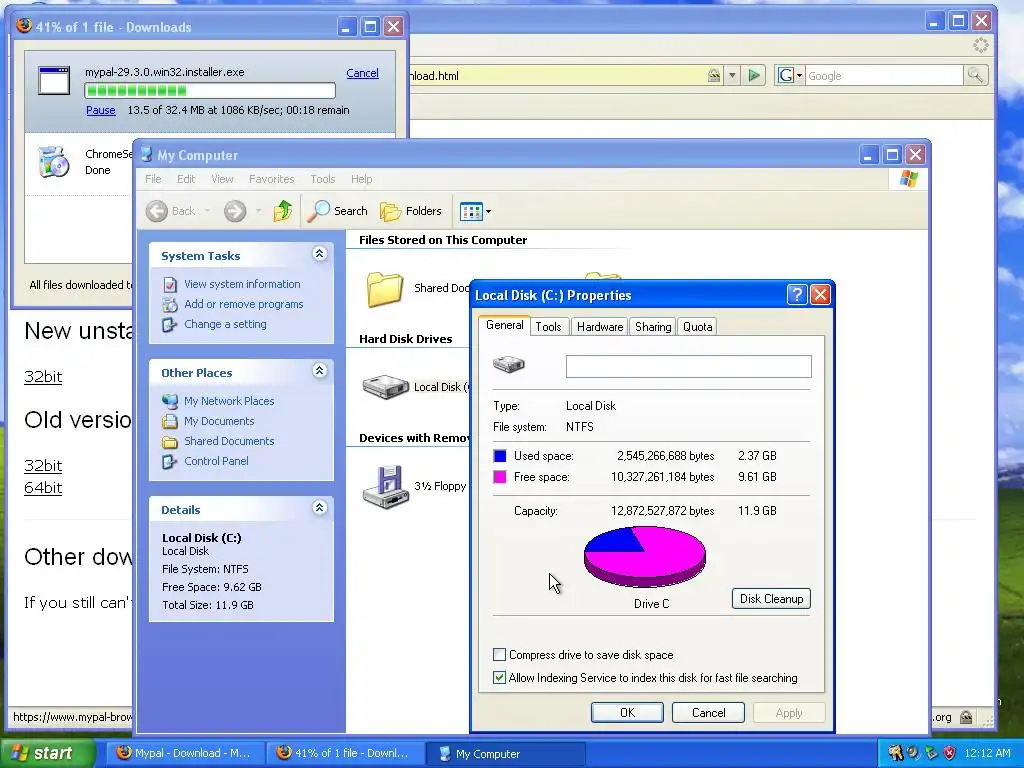Collapse the Details panel
1024x768 pixels.
pos(319,507)
